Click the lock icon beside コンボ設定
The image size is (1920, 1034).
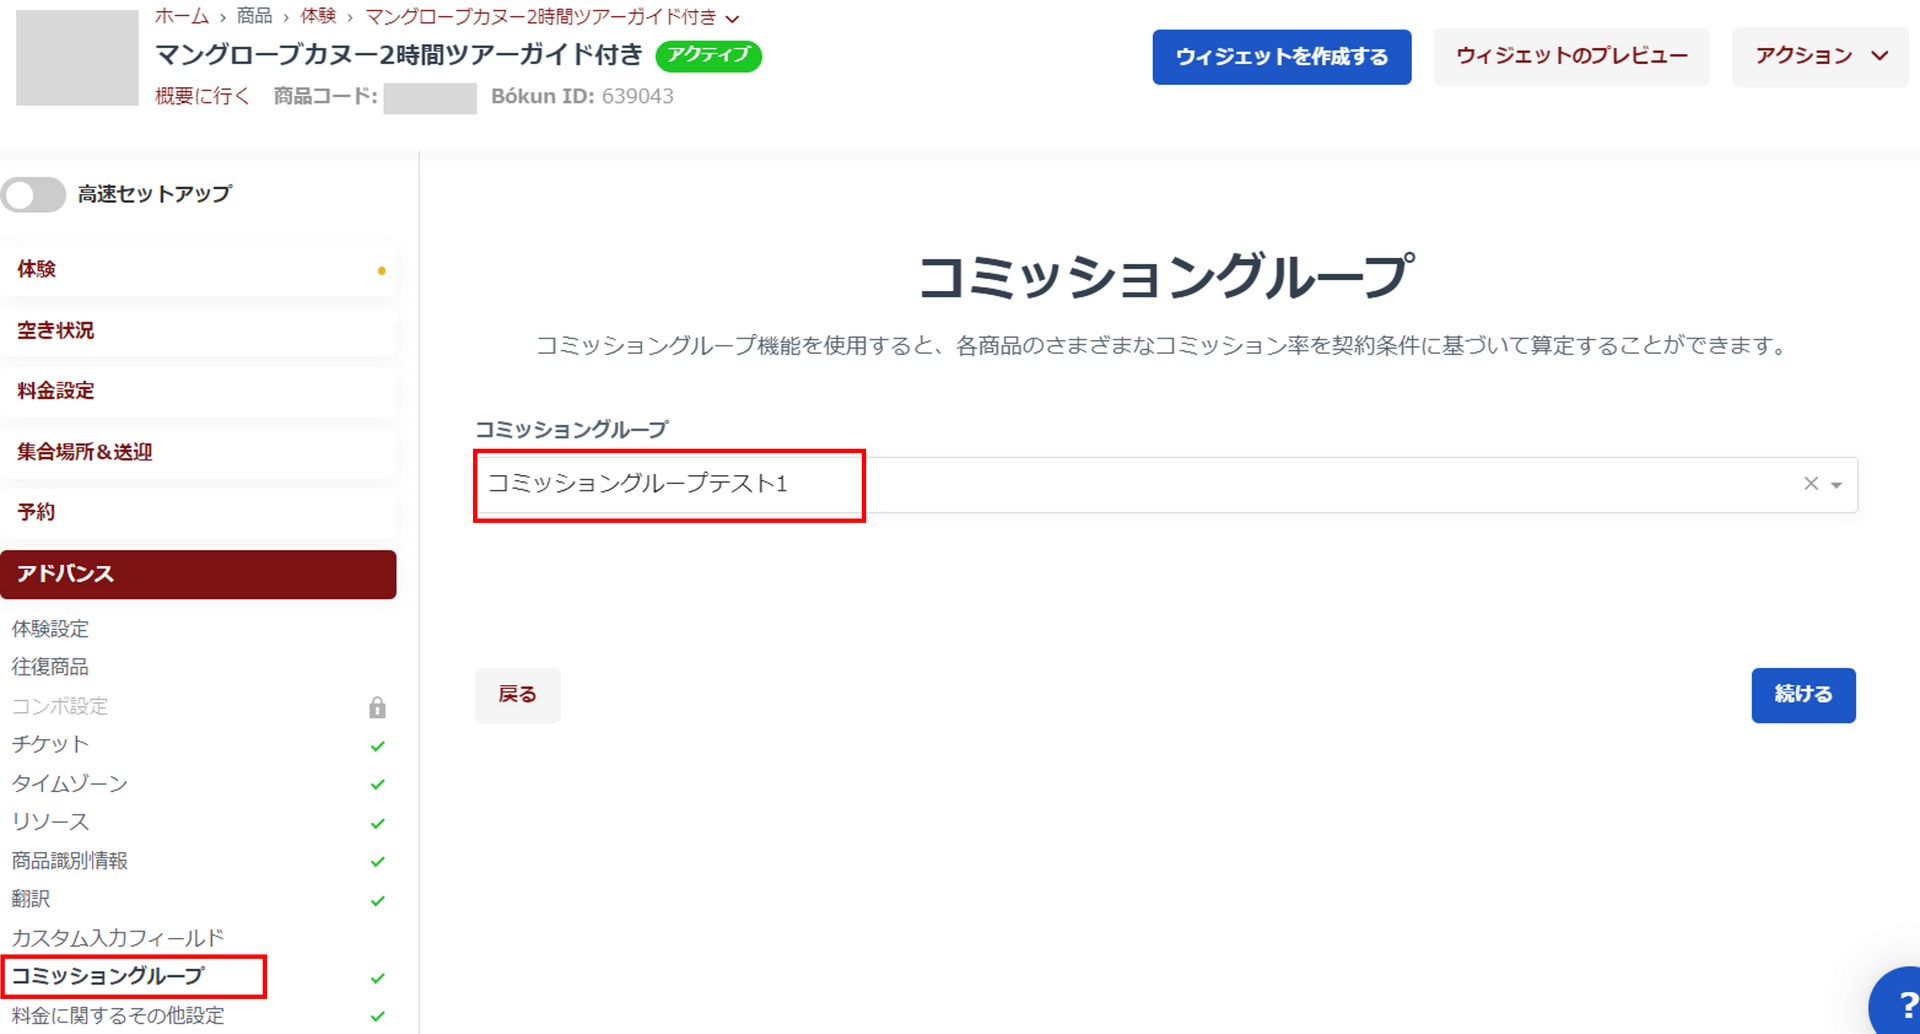pyautogui.click(x=377, y=707)
